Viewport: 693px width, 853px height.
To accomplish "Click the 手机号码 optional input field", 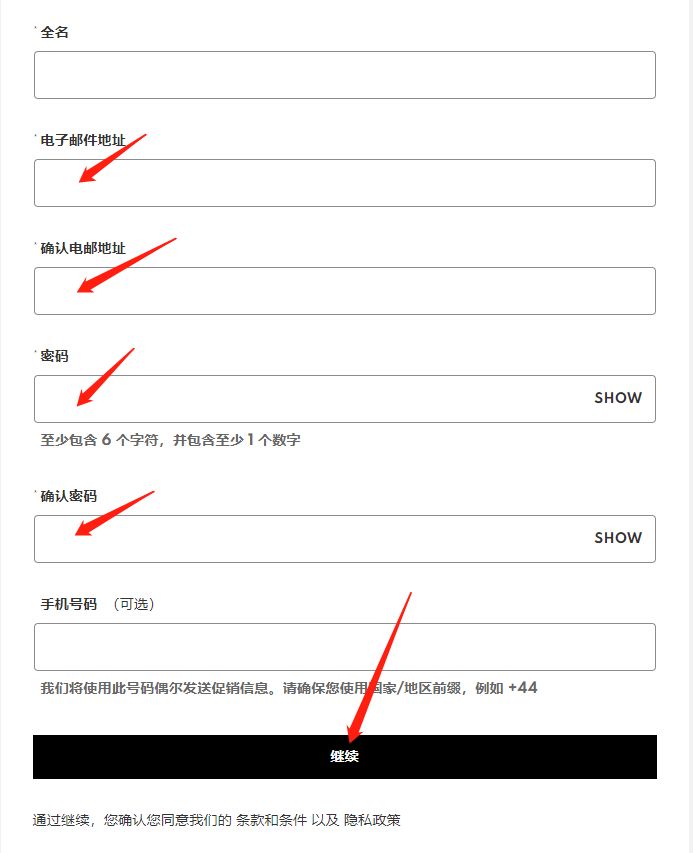I will pyautogui.click(x=344, y=647).
